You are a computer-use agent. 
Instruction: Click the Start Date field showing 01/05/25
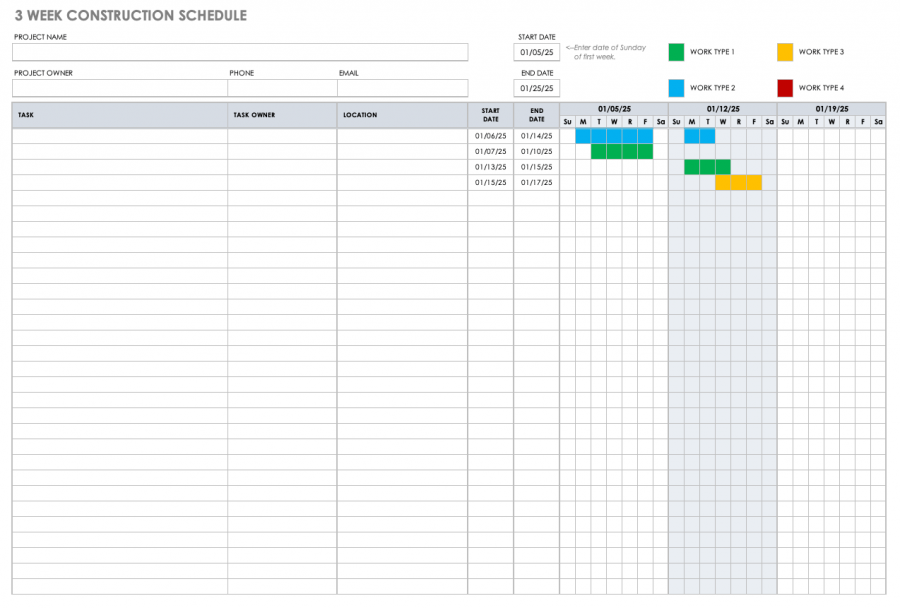pos(536,51)
